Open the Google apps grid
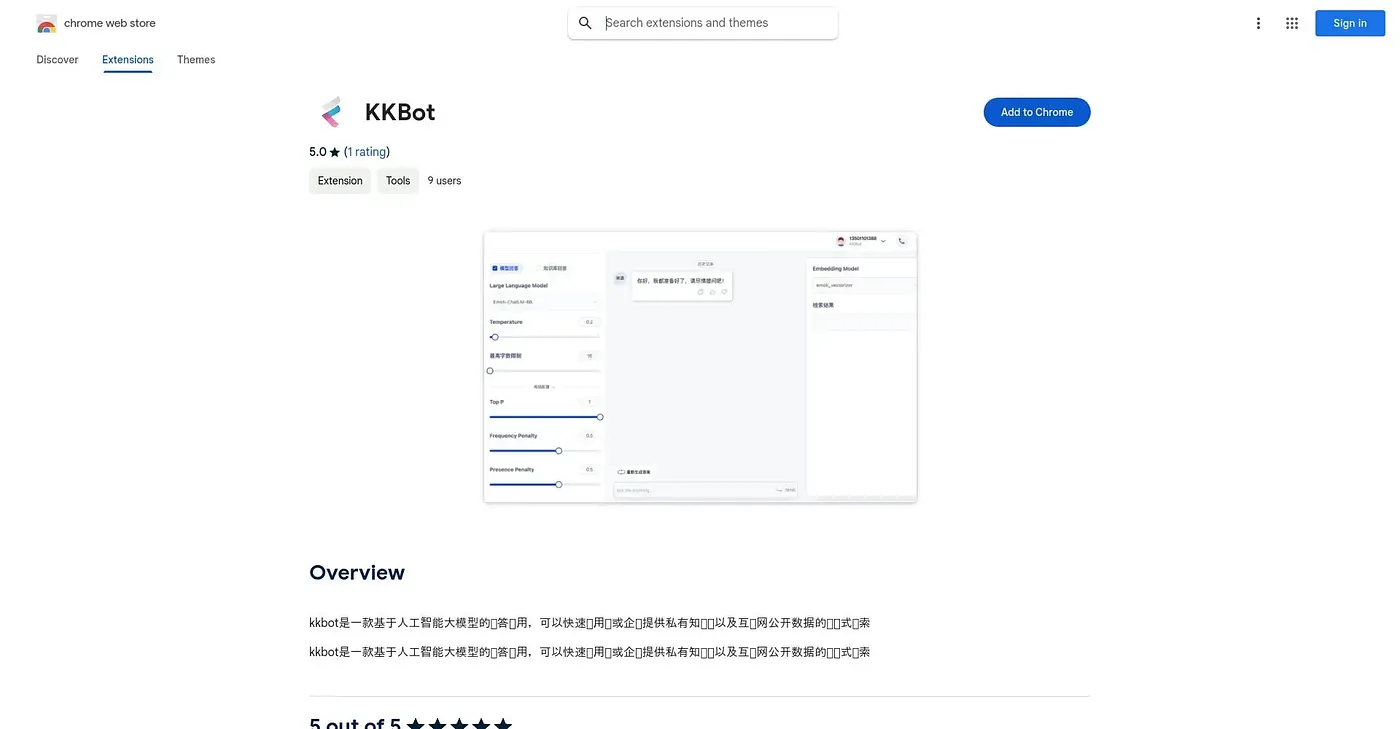Screen dimensions: 1400x729 (x=1292, y=23)
